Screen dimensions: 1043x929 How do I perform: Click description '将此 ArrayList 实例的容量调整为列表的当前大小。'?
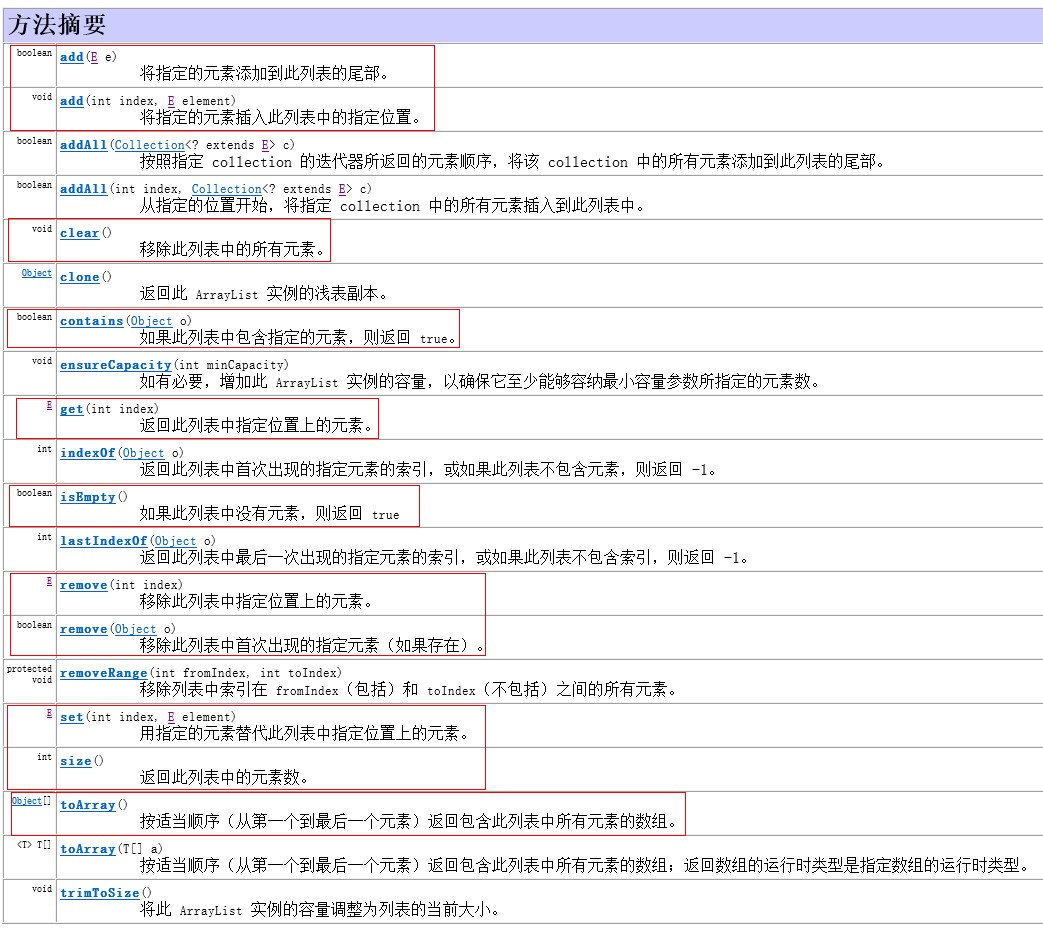point(319,909)
